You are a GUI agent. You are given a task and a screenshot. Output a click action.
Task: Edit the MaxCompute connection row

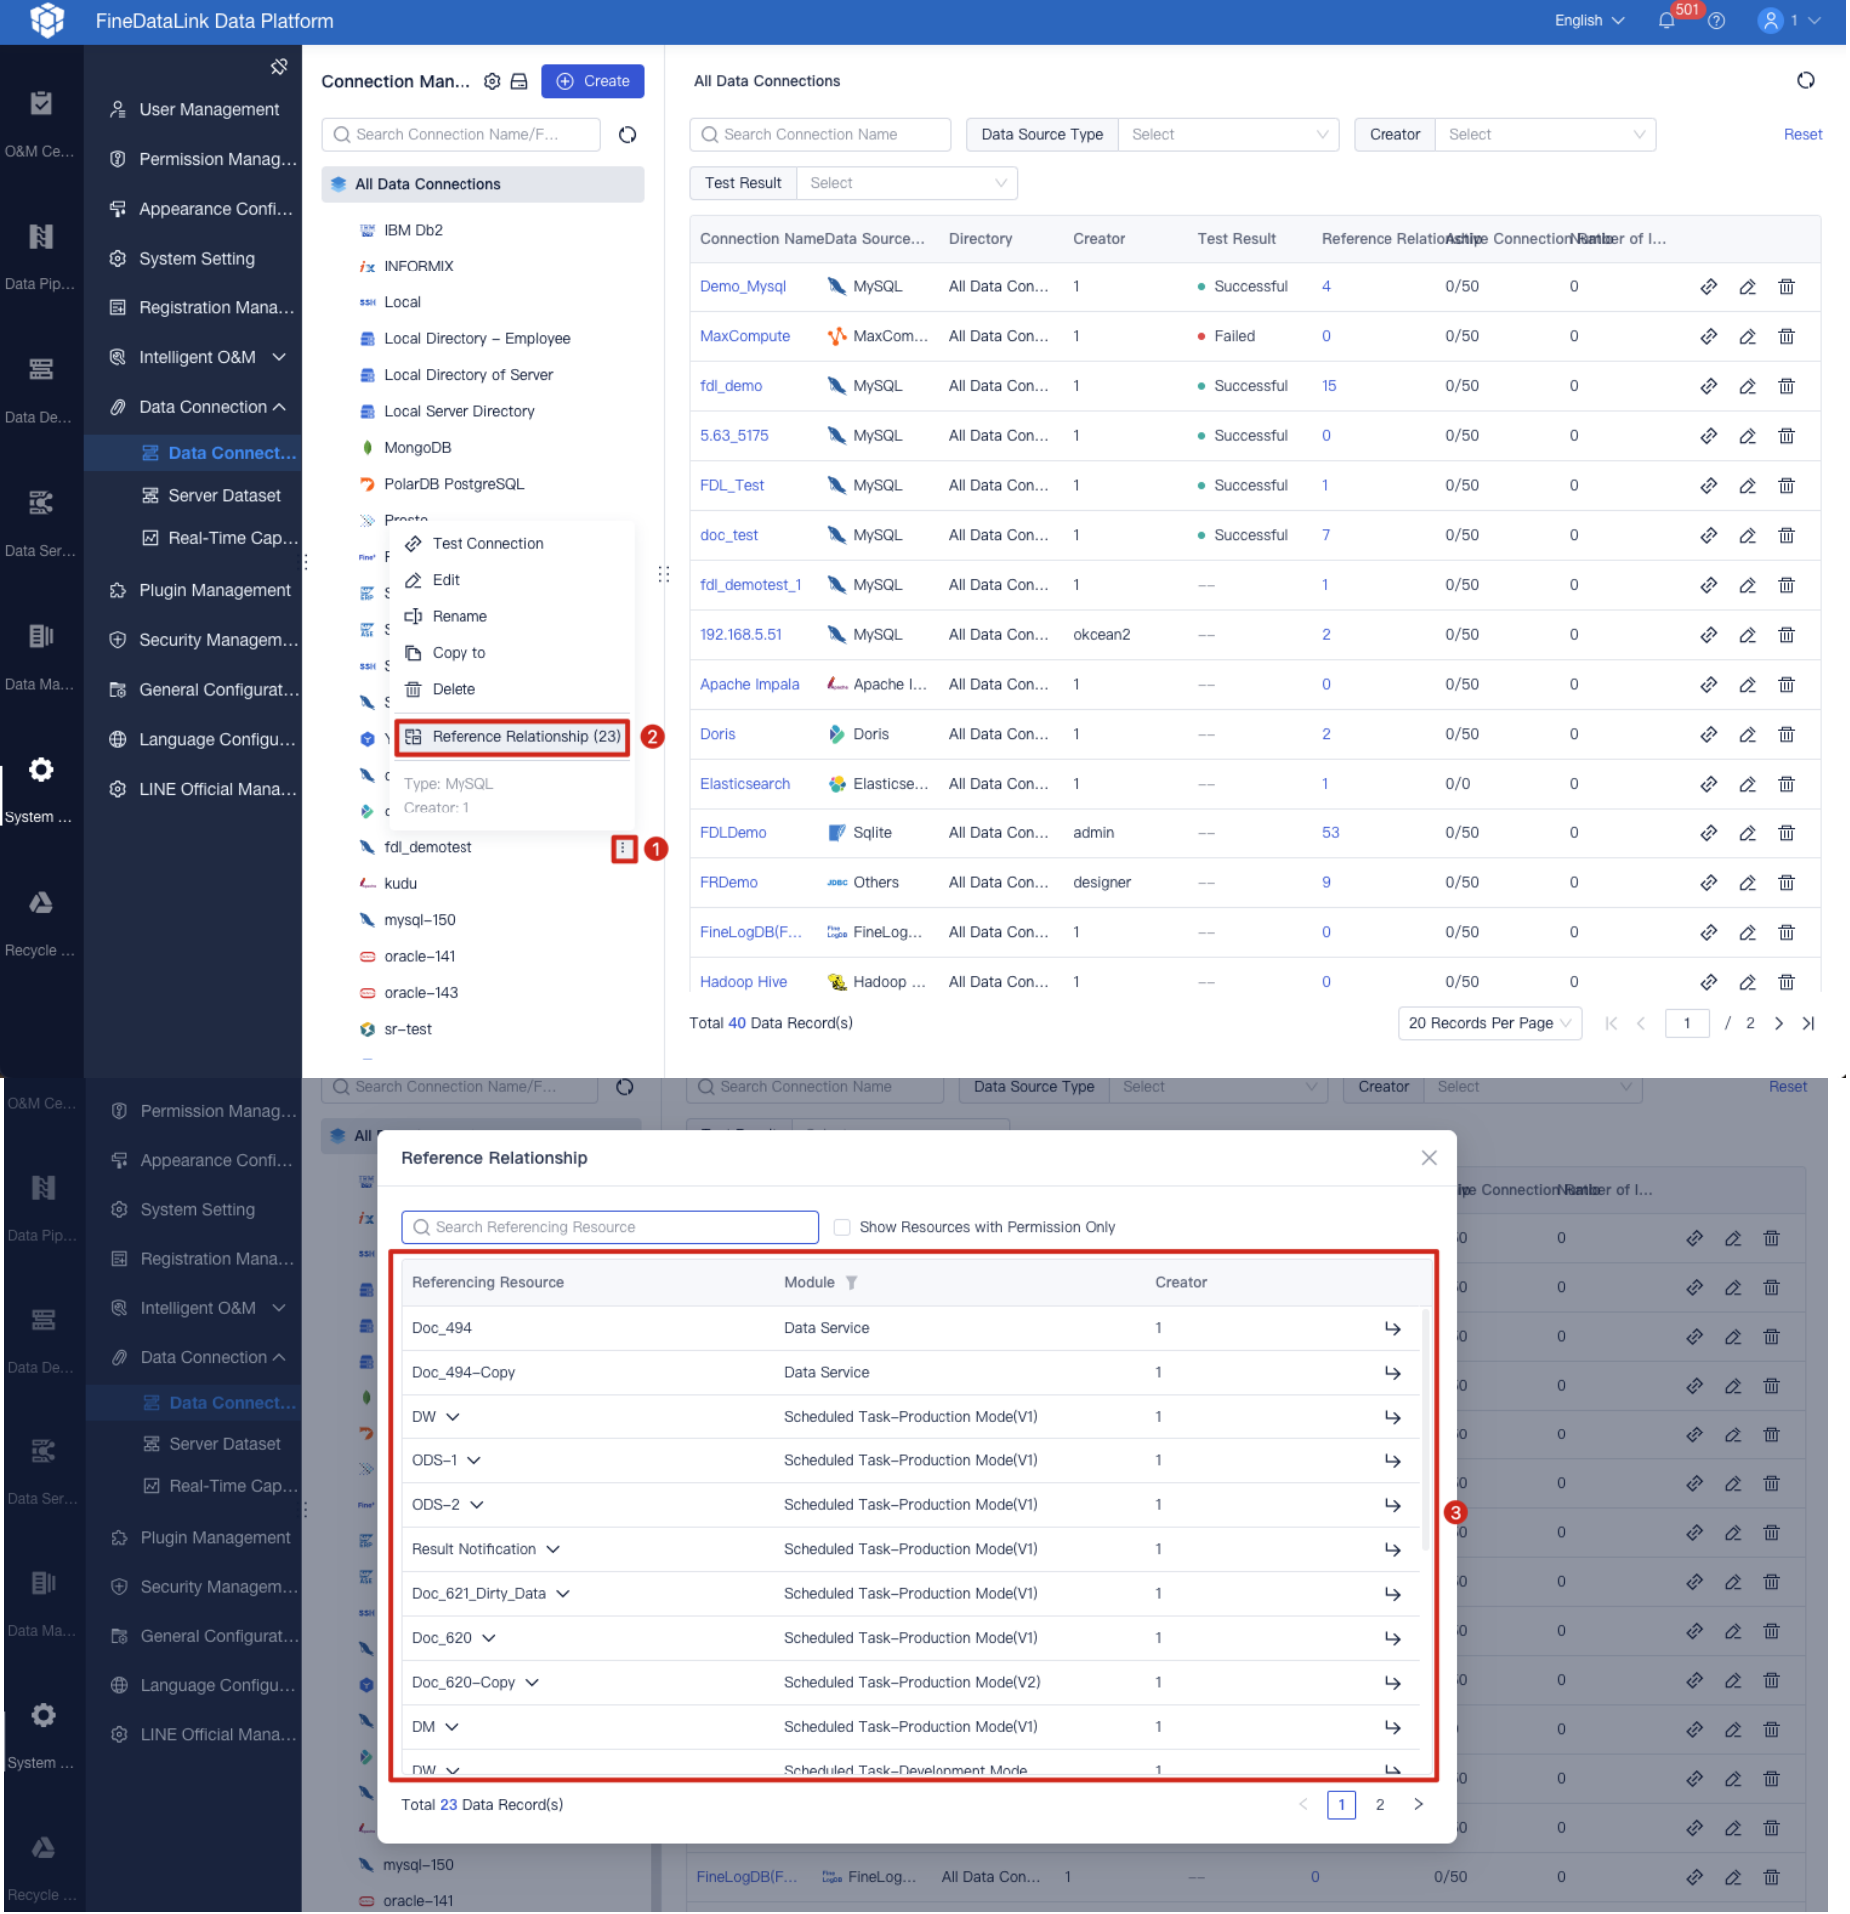1747,337
